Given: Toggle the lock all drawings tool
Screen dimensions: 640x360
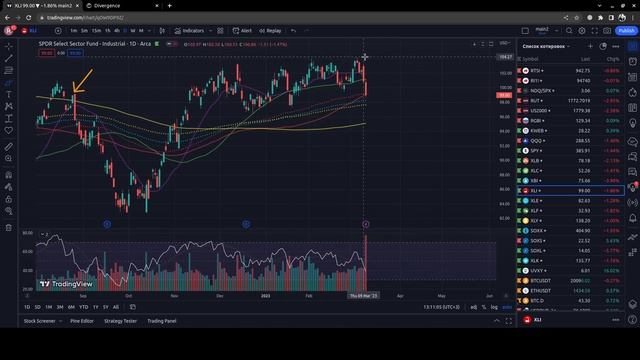Looking at the screenshot, I should tap(9, 200).
